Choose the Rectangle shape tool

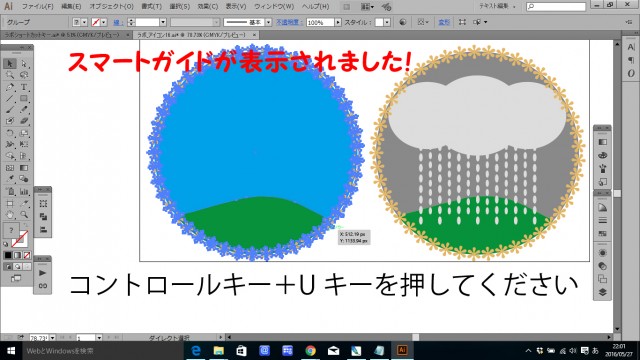24,98
